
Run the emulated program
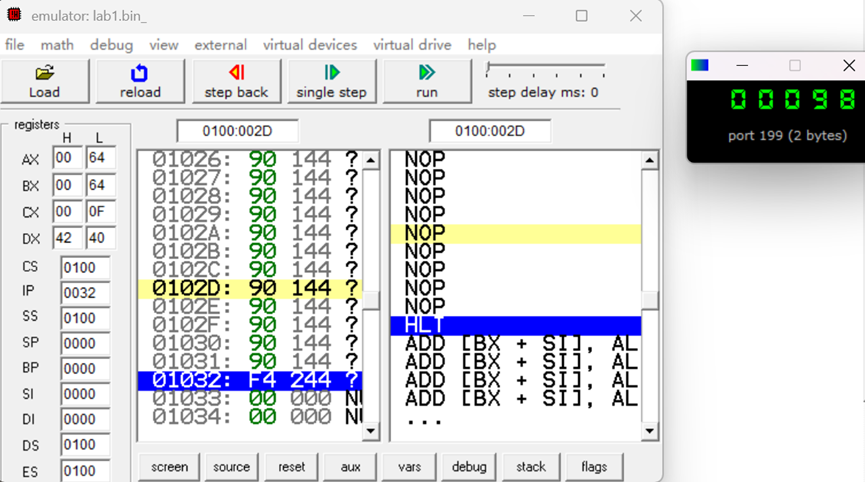click(x=427, y=82)
